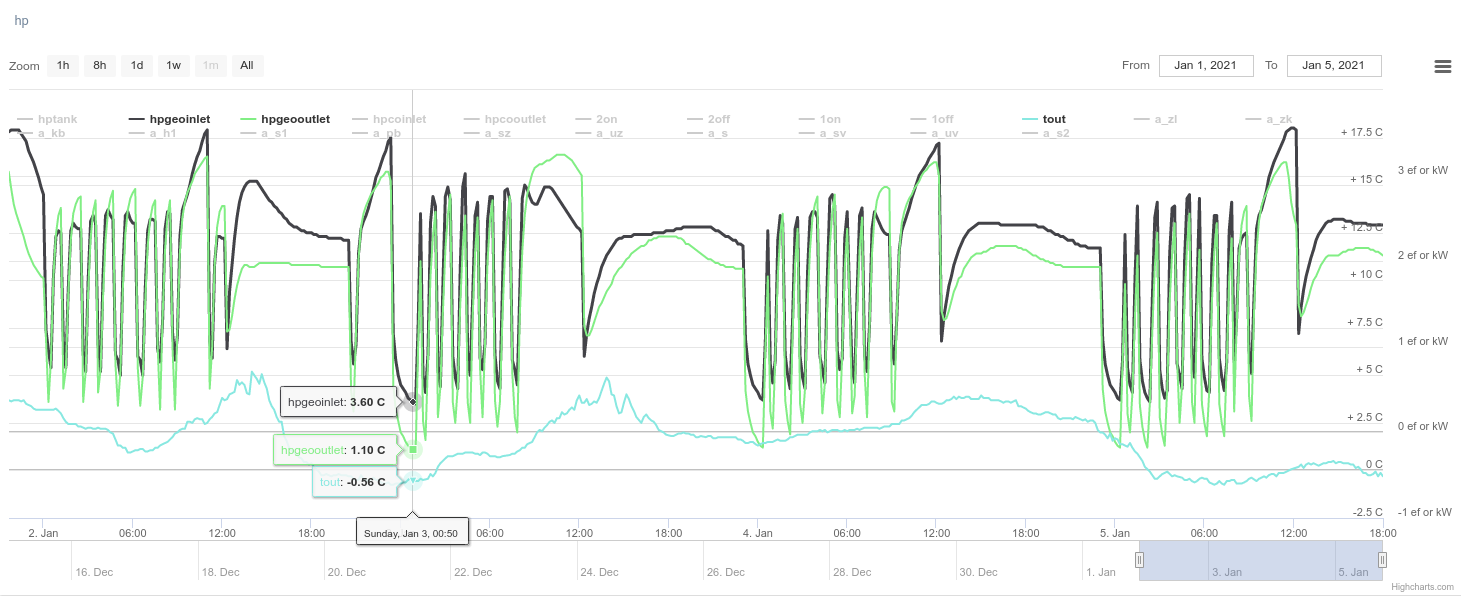Hide the hpgeooutlet series

pos(285,119)
